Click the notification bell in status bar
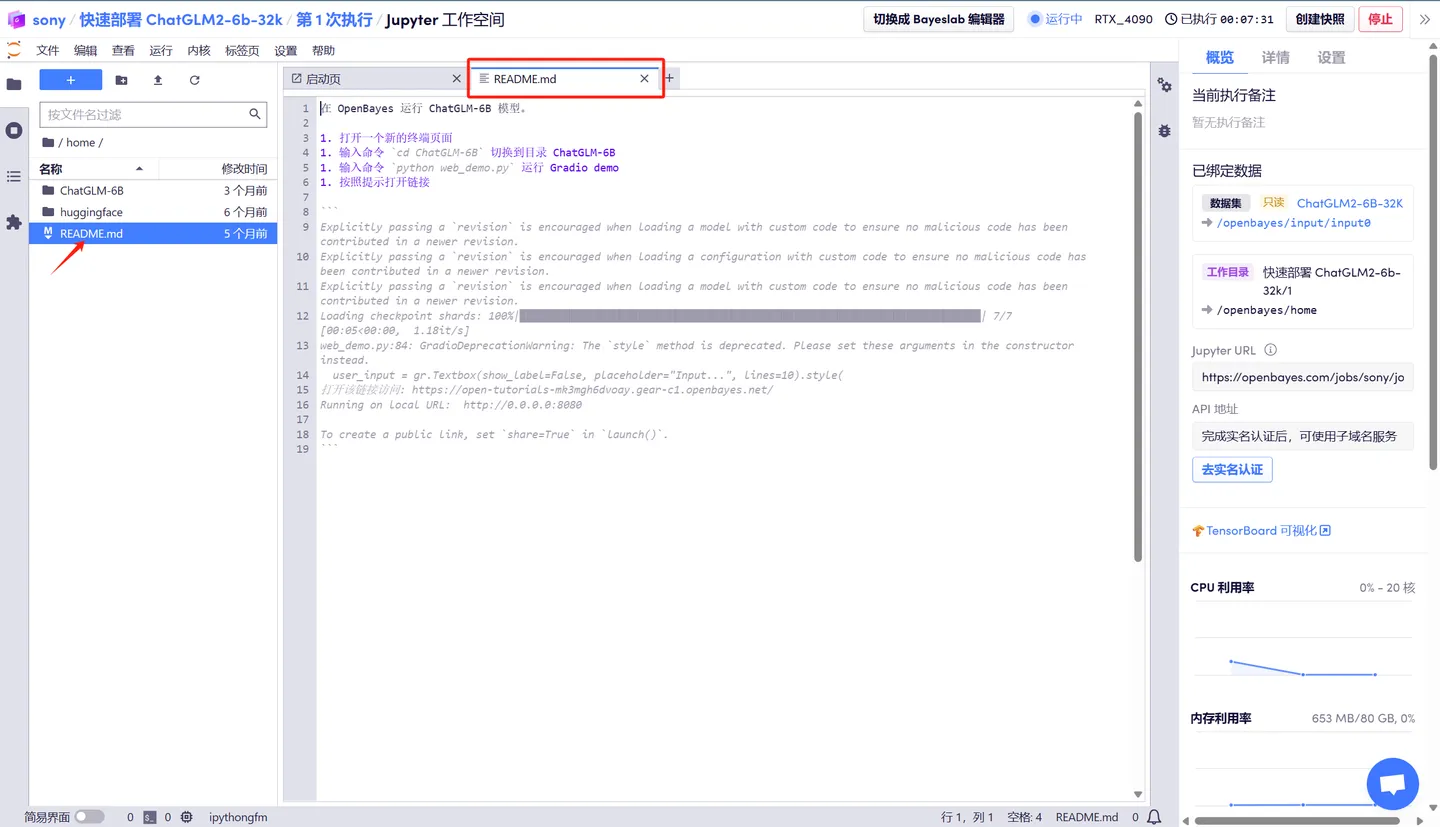 tap(1154, 817)
